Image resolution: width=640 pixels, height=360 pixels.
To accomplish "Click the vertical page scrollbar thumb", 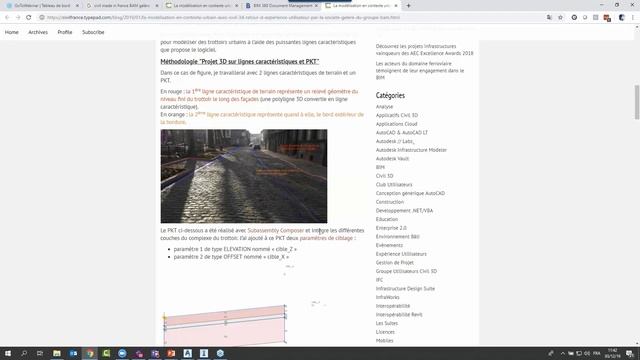I will tap(637, 102).
